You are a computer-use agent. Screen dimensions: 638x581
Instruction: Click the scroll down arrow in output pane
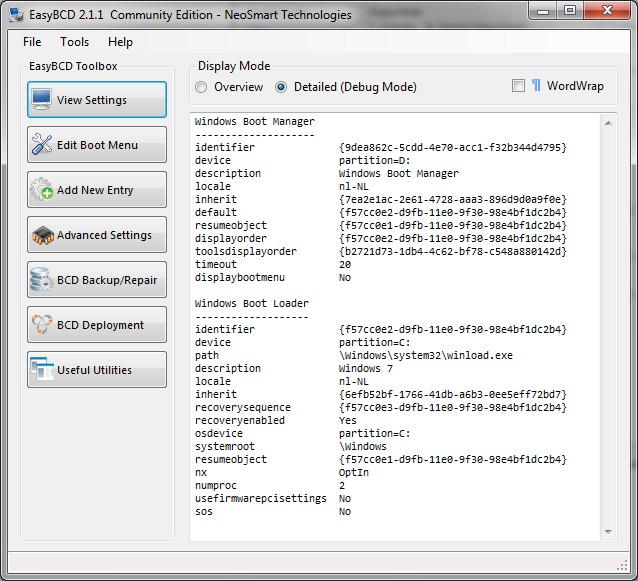coord(608,532)
